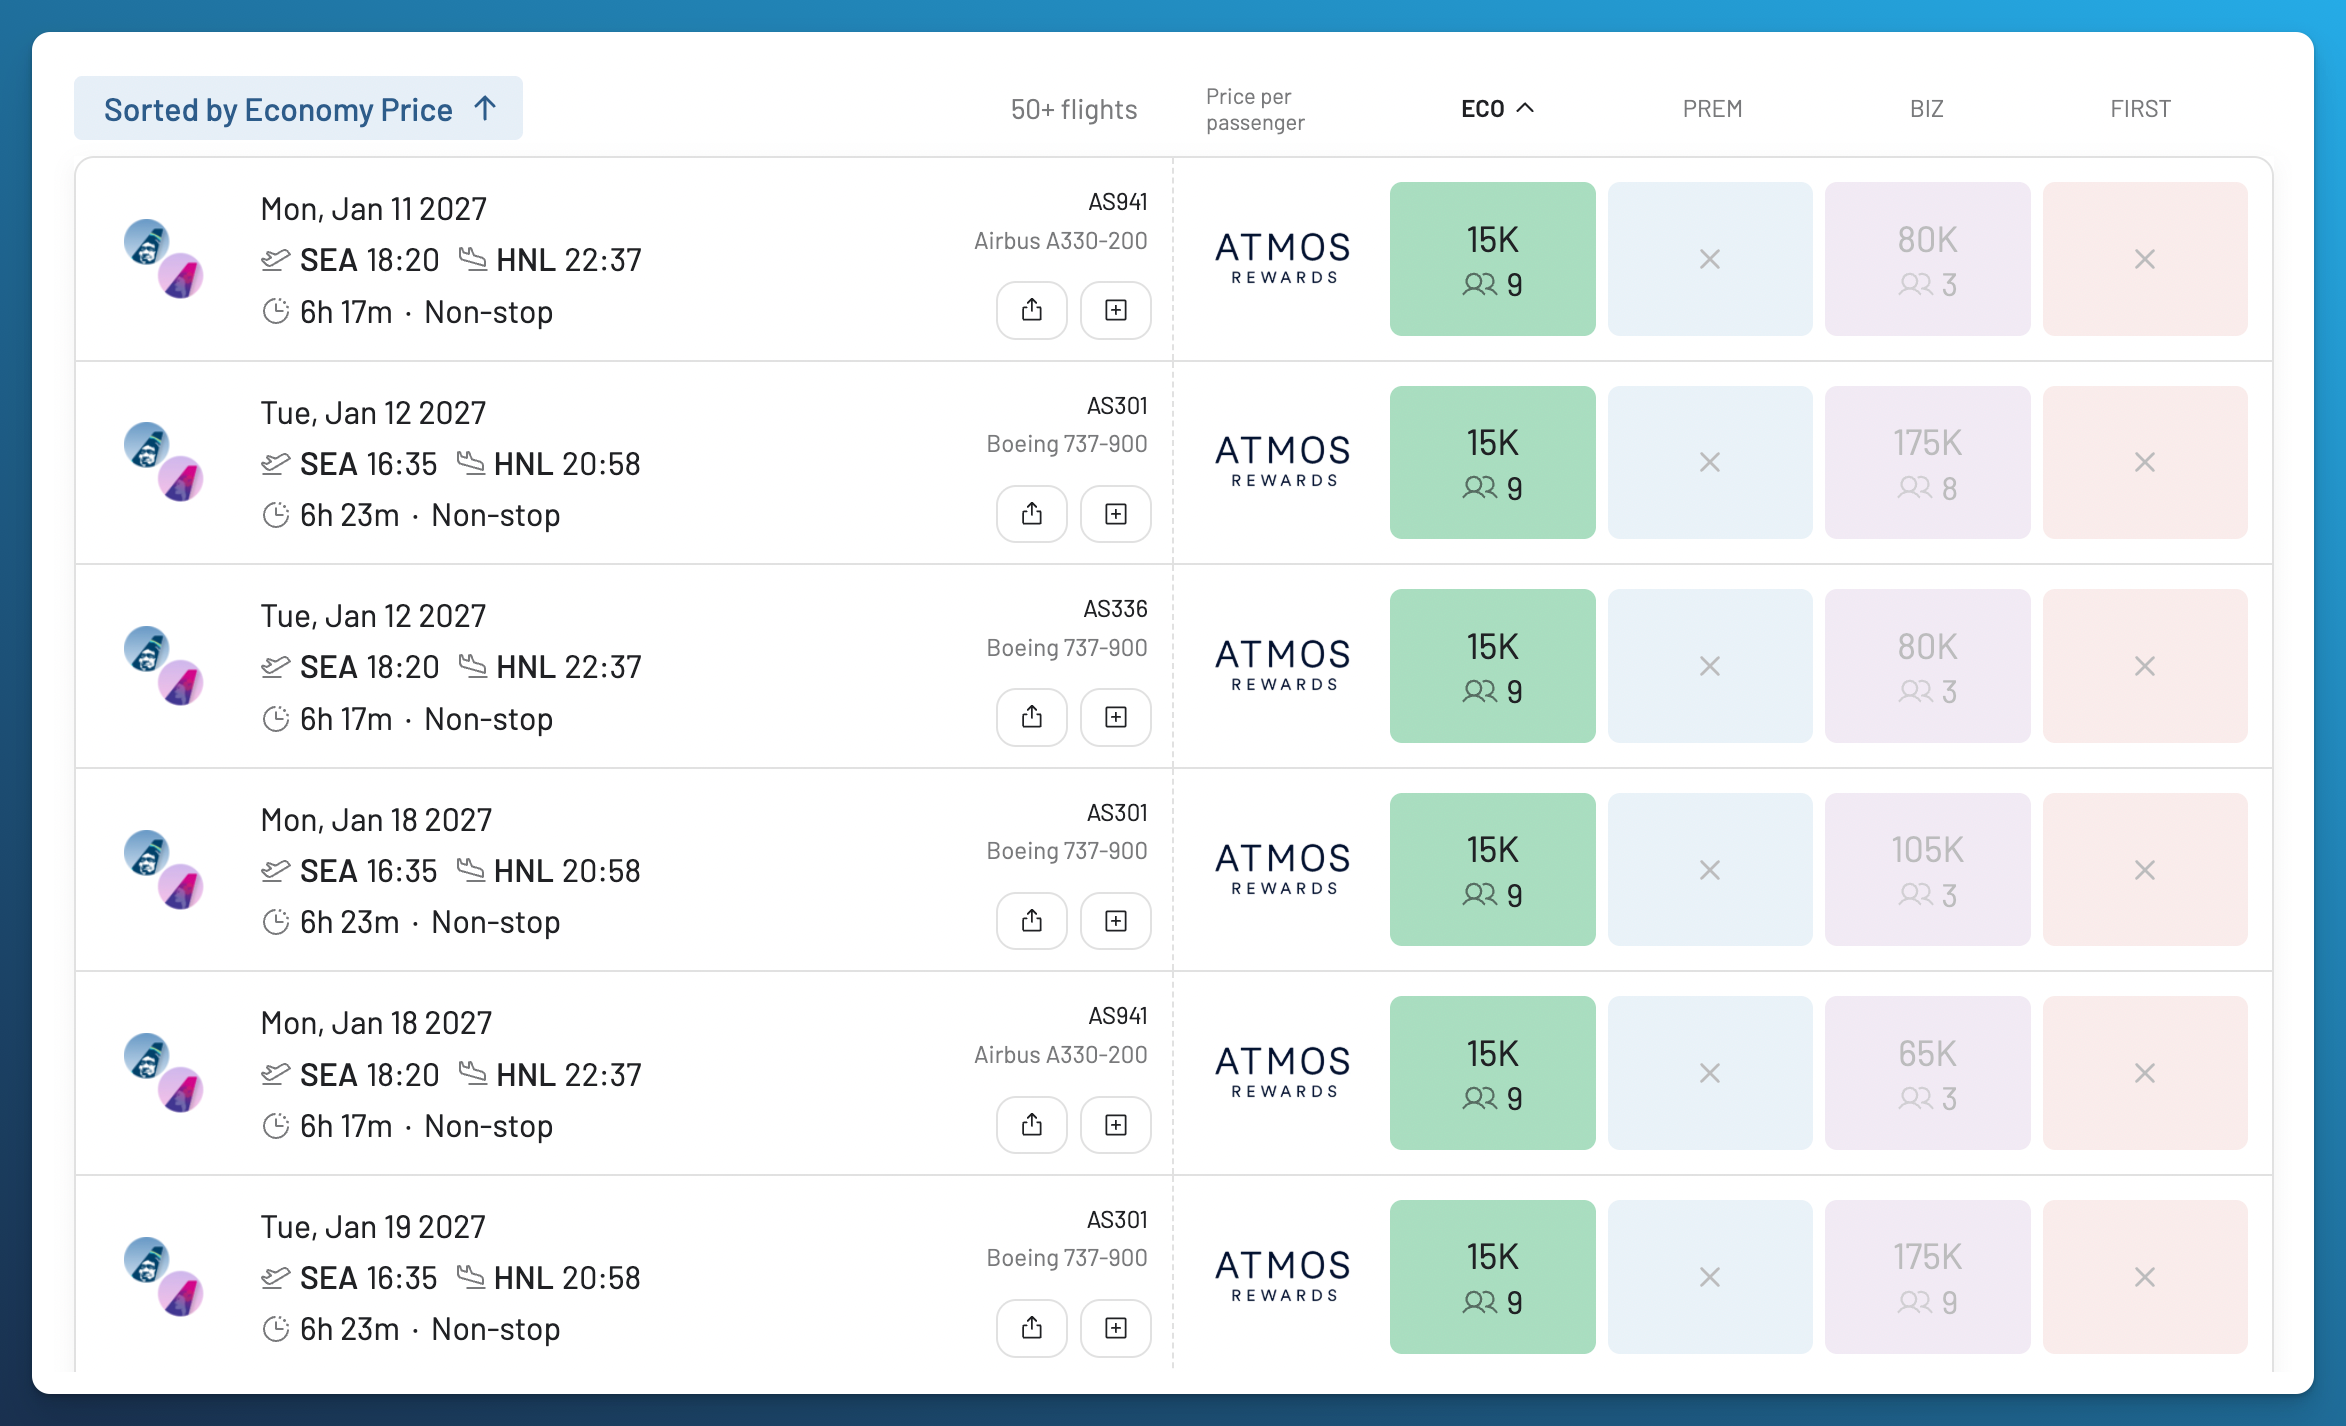Click 'Airbus A330-200' on Jan 18 flight
This screenshot has width=2346, height=1426.
1060,1054
